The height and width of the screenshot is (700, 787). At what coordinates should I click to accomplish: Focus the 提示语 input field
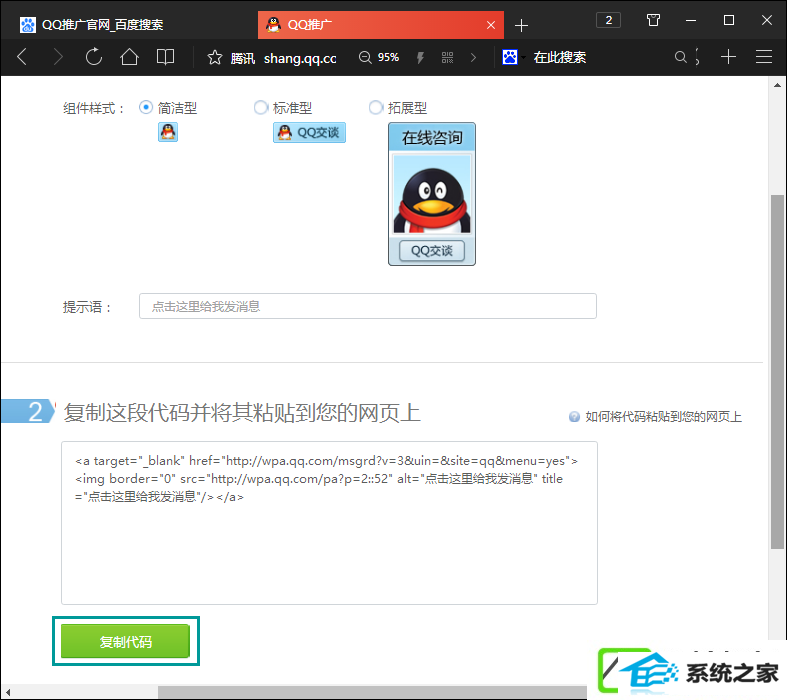tap(368, 306)
